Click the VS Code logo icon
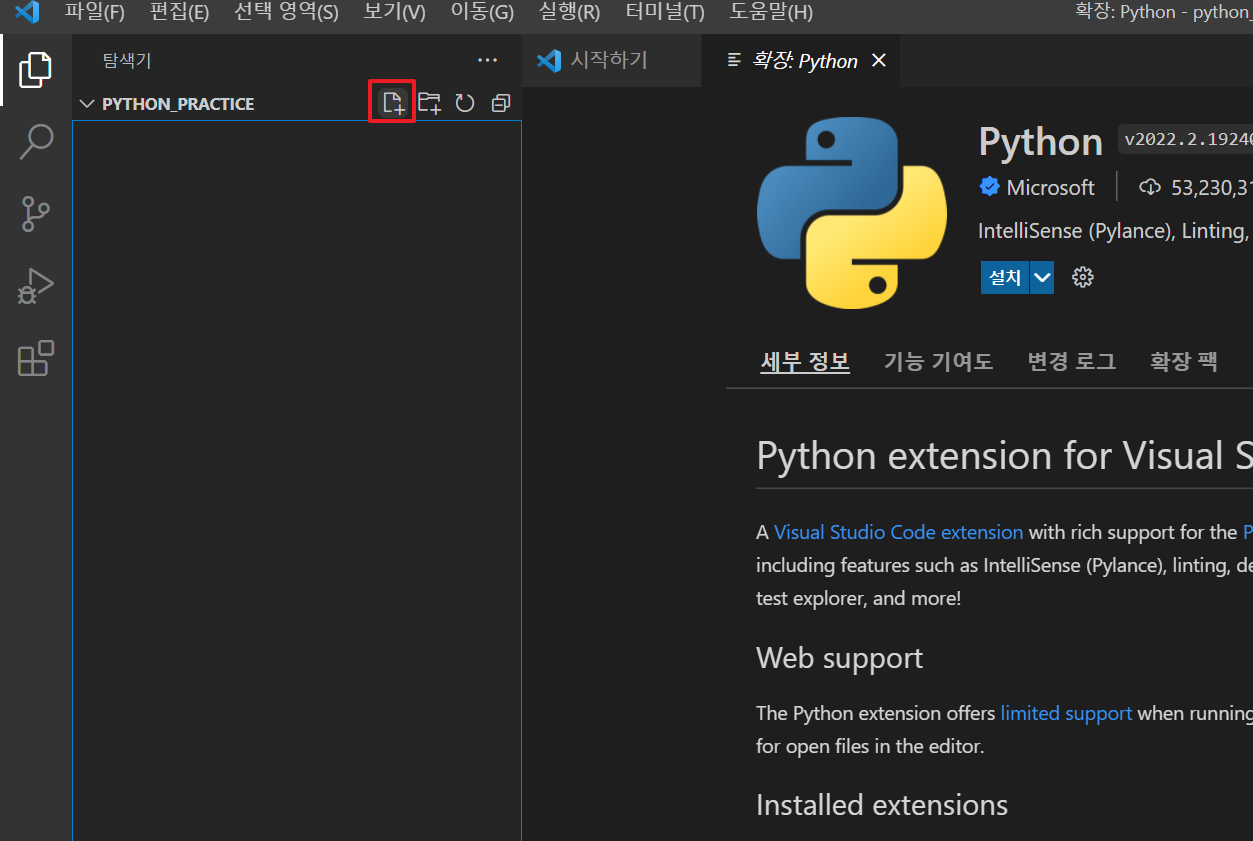The height and width of the screenshot is (841, 1253). [x=27, y=12]
